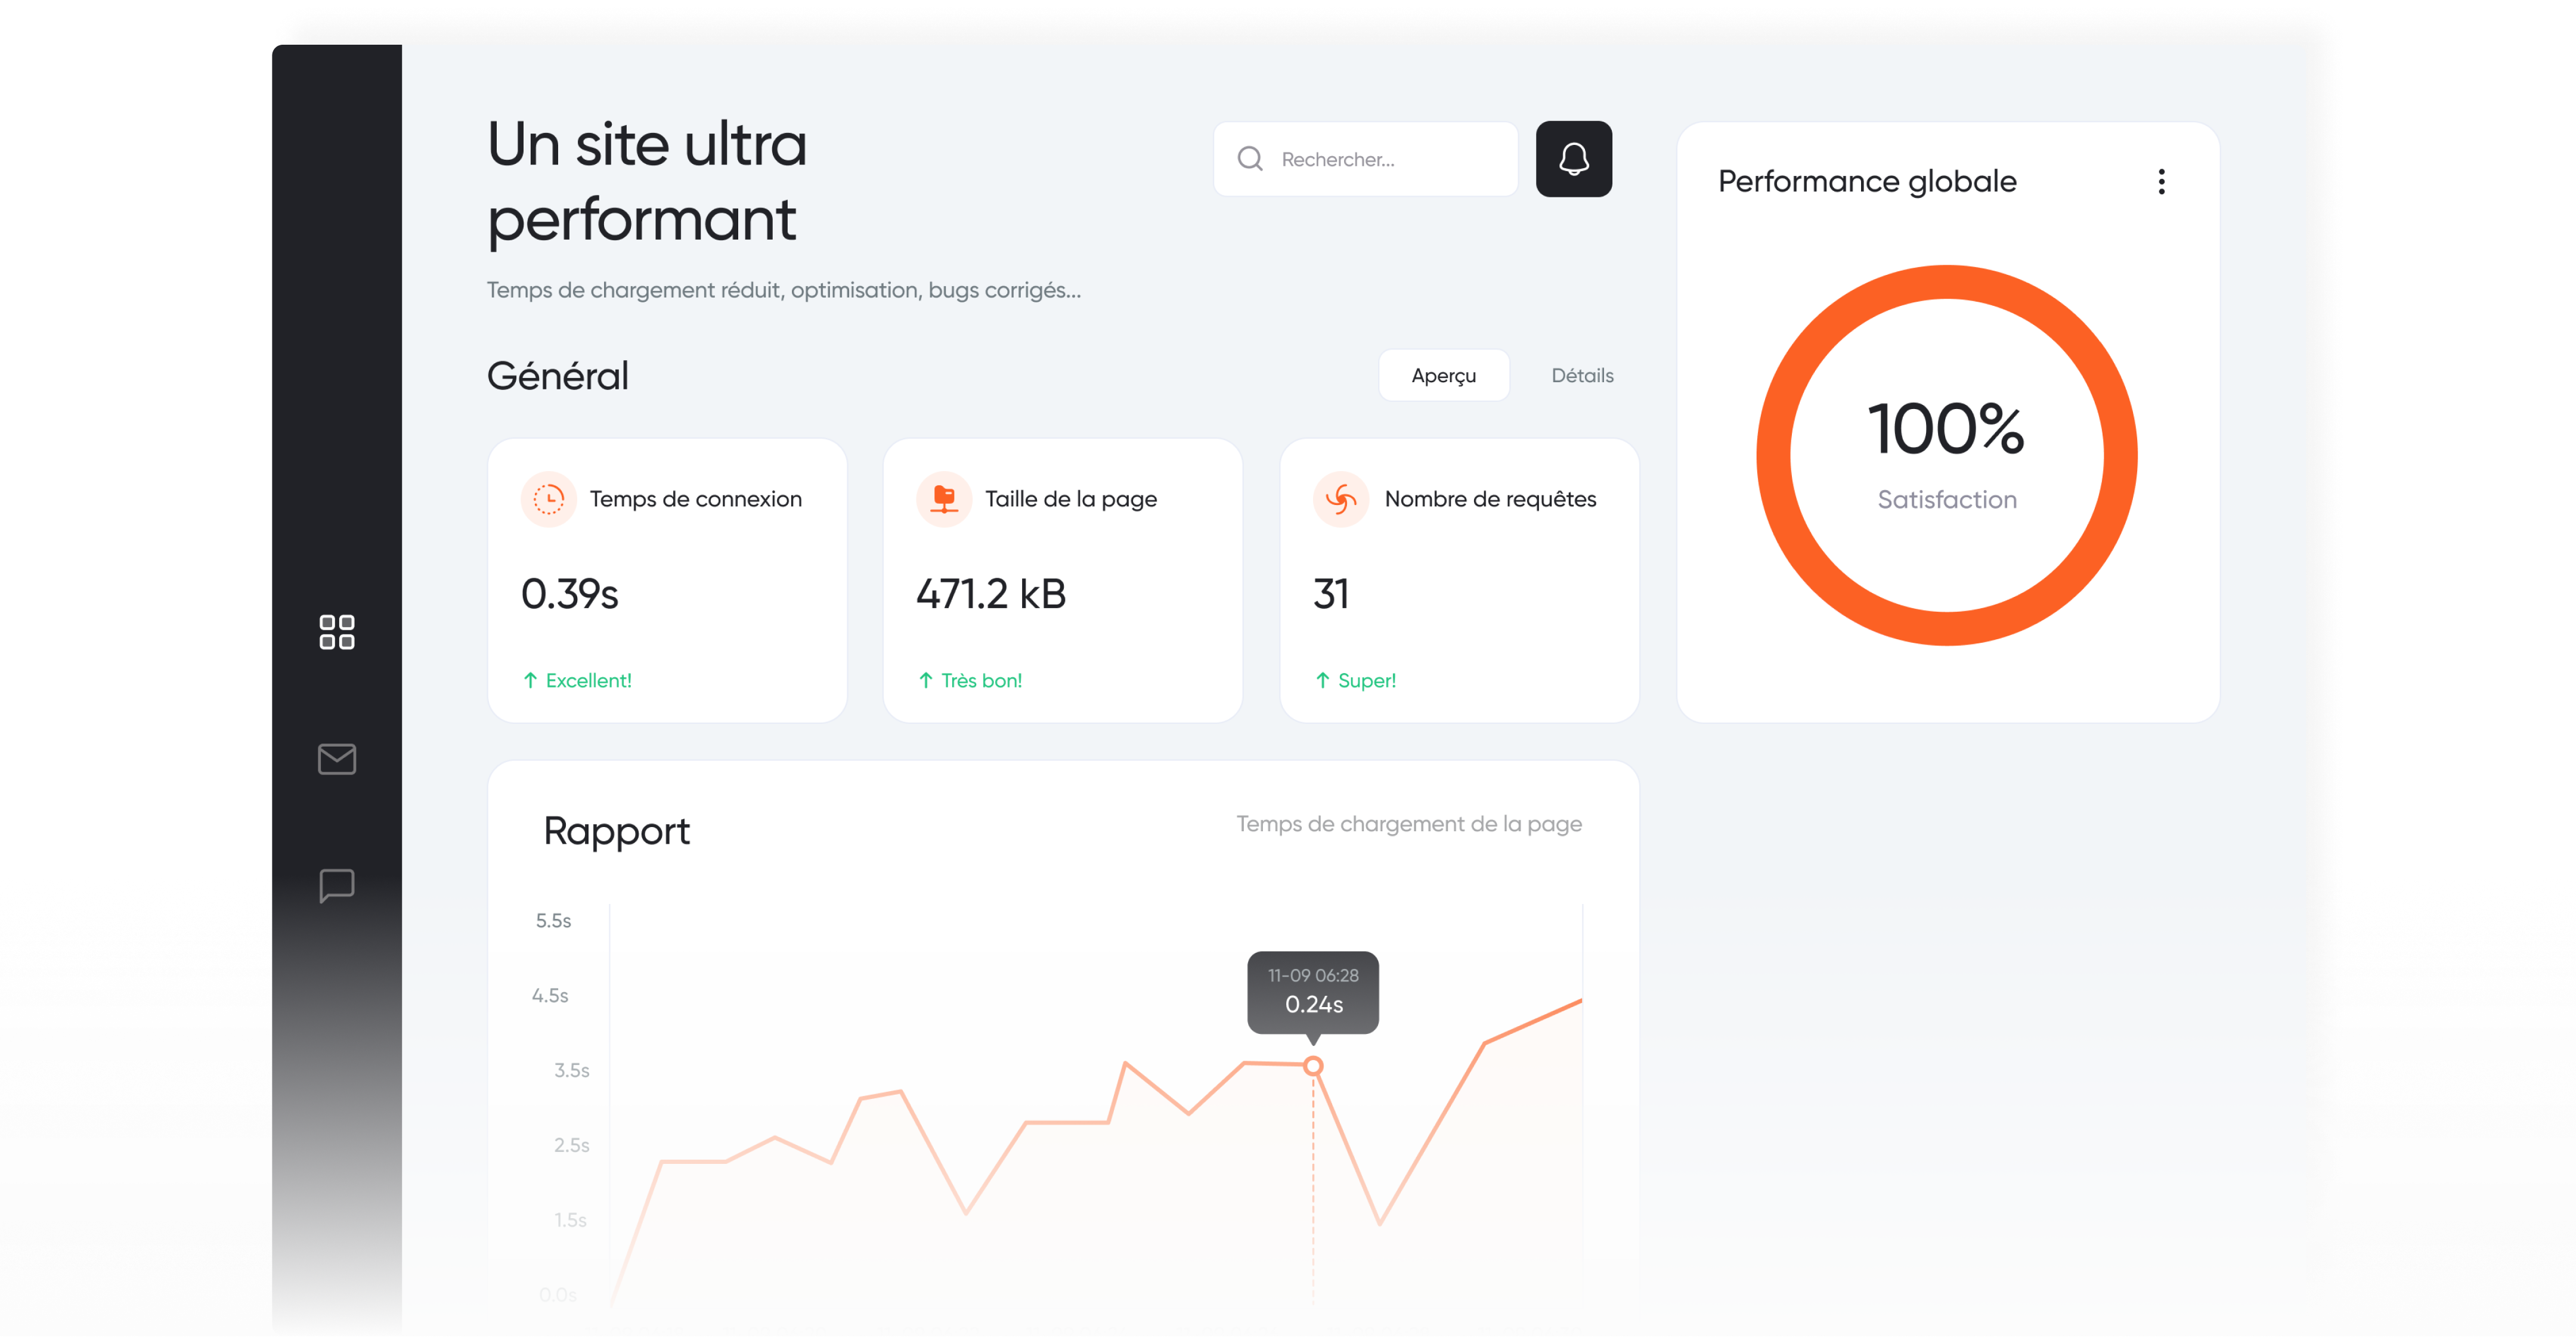Switch to the Aperçu tab
The height and width of the screenshot is (1341, 2576).
[x=1443, y=375]
